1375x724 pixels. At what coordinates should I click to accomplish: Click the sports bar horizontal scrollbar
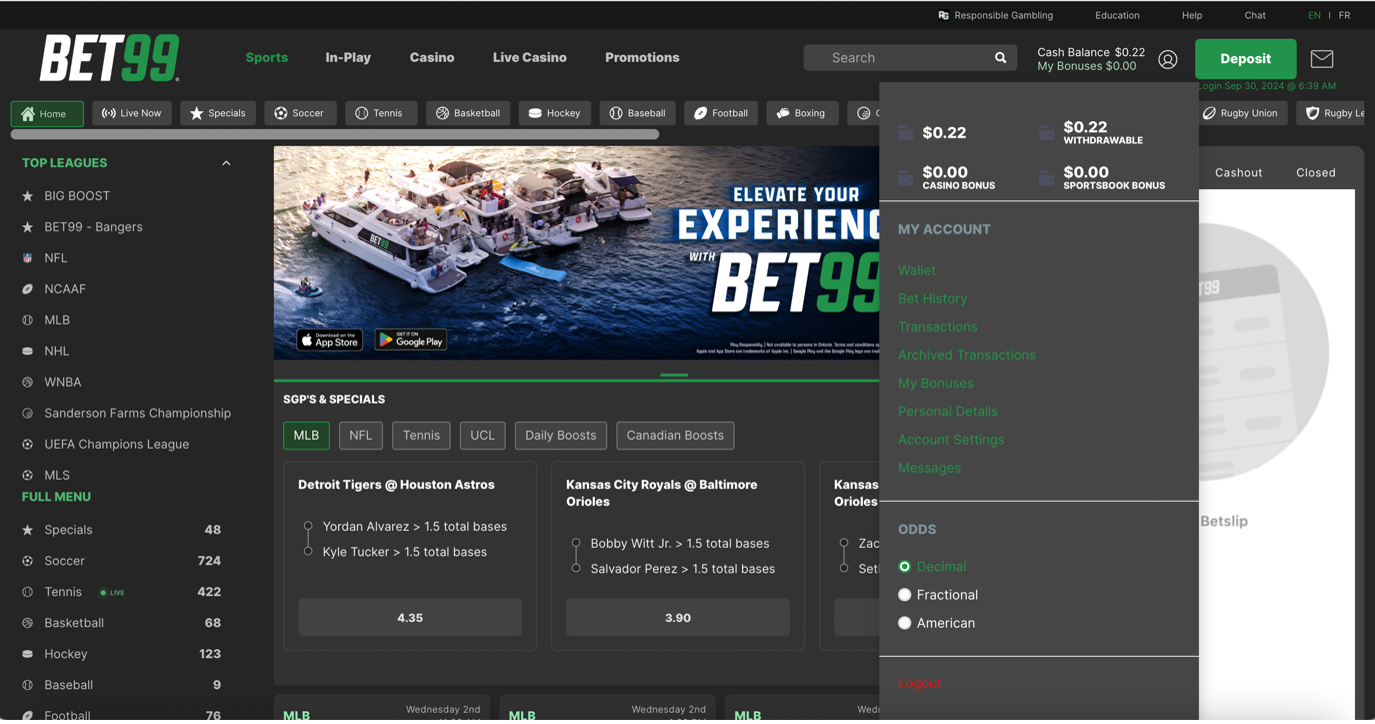[x=335, y=134]
